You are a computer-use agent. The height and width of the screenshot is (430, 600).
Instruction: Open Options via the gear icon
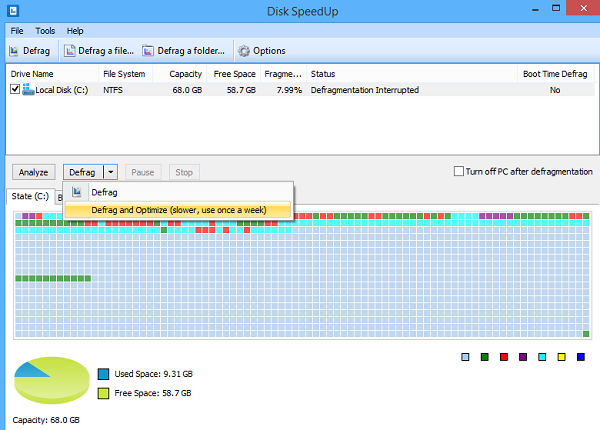tap(244, 51)
